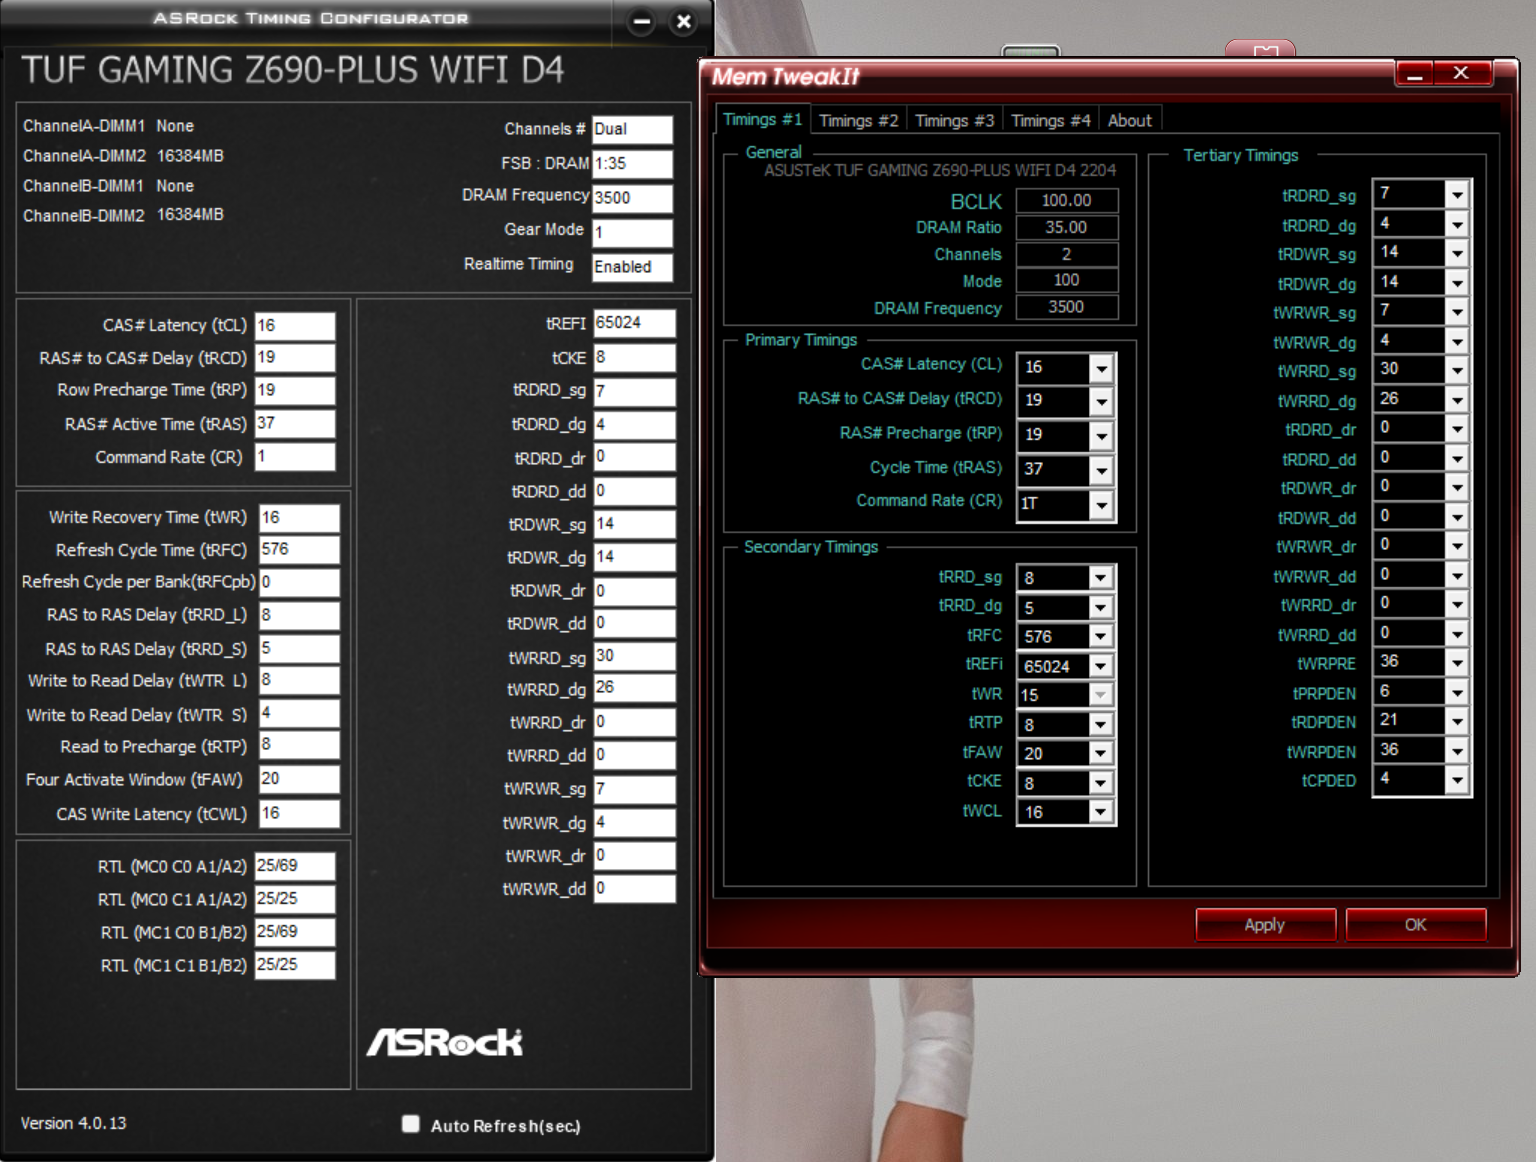Select the FSB : DRAM field in ASRock
This screenshot has width=1536, height=1162.
632,164
